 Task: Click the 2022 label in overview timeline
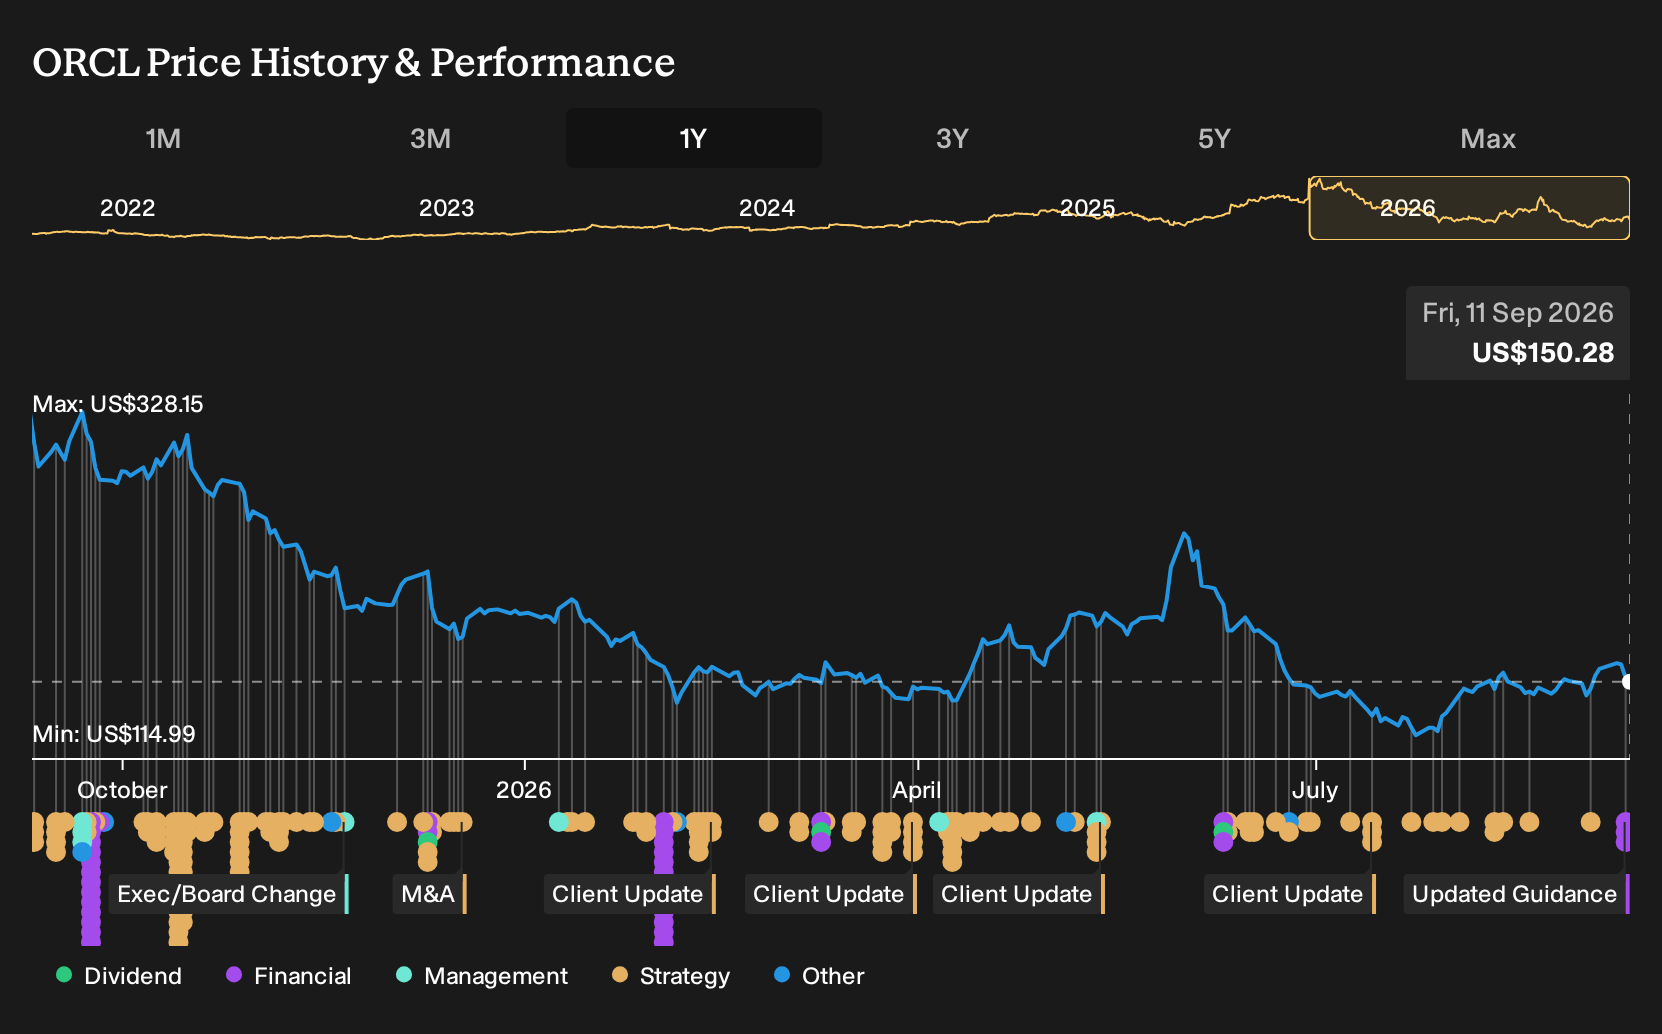127,208
